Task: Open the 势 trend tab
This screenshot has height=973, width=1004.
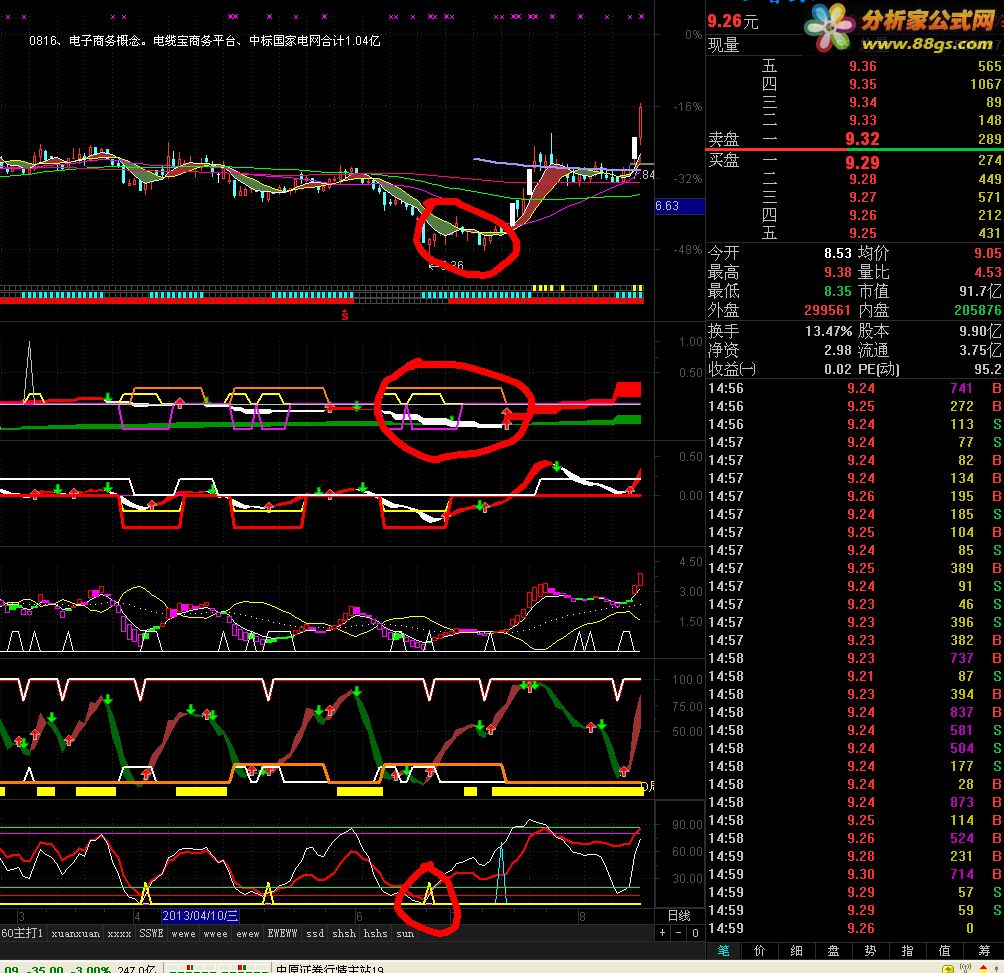Action: [870, 951]
